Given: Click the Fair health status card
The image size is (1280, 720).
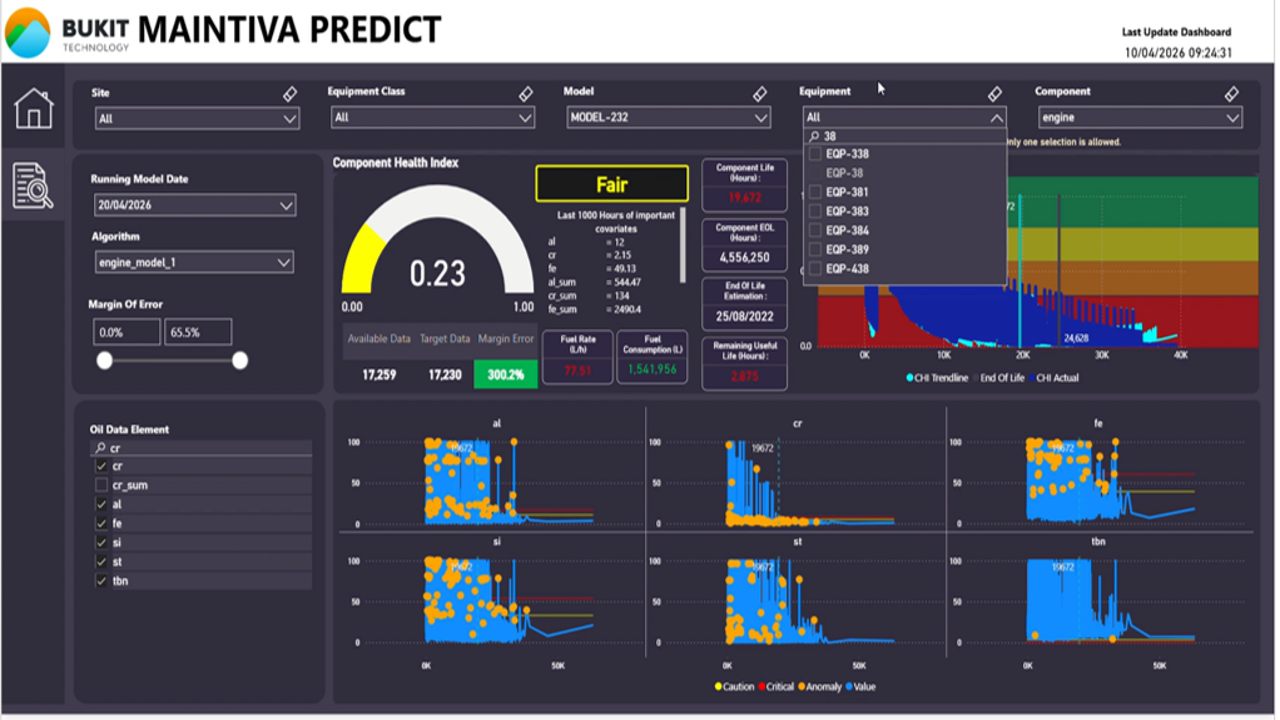Looking at the screenshot, I should click(612, 184).
